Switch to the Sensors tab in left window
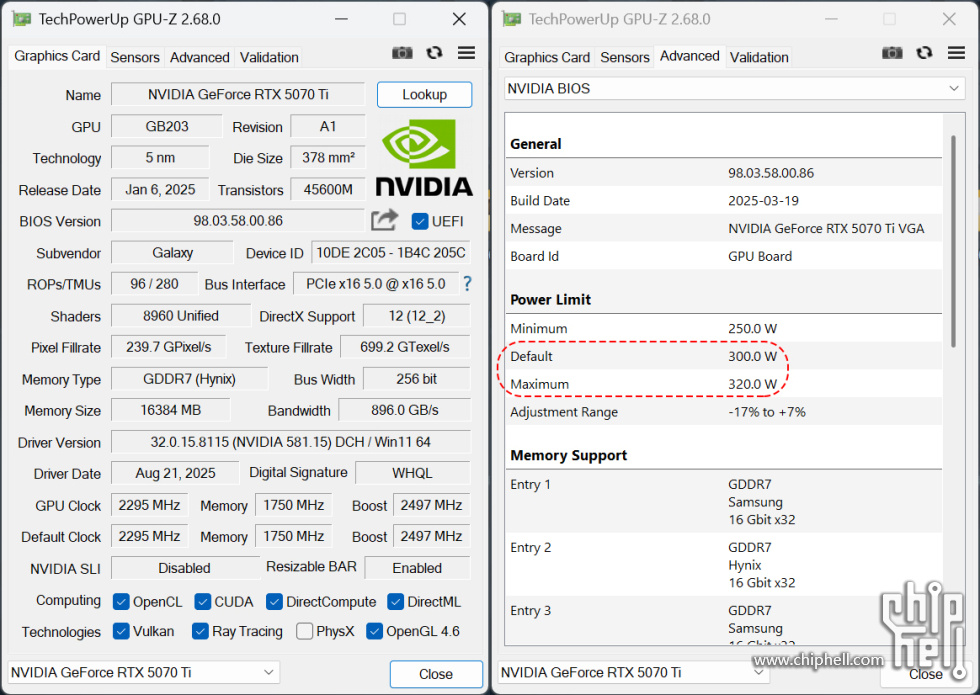Viewport: 980px width, 695px height. click(x=135, y=58)
